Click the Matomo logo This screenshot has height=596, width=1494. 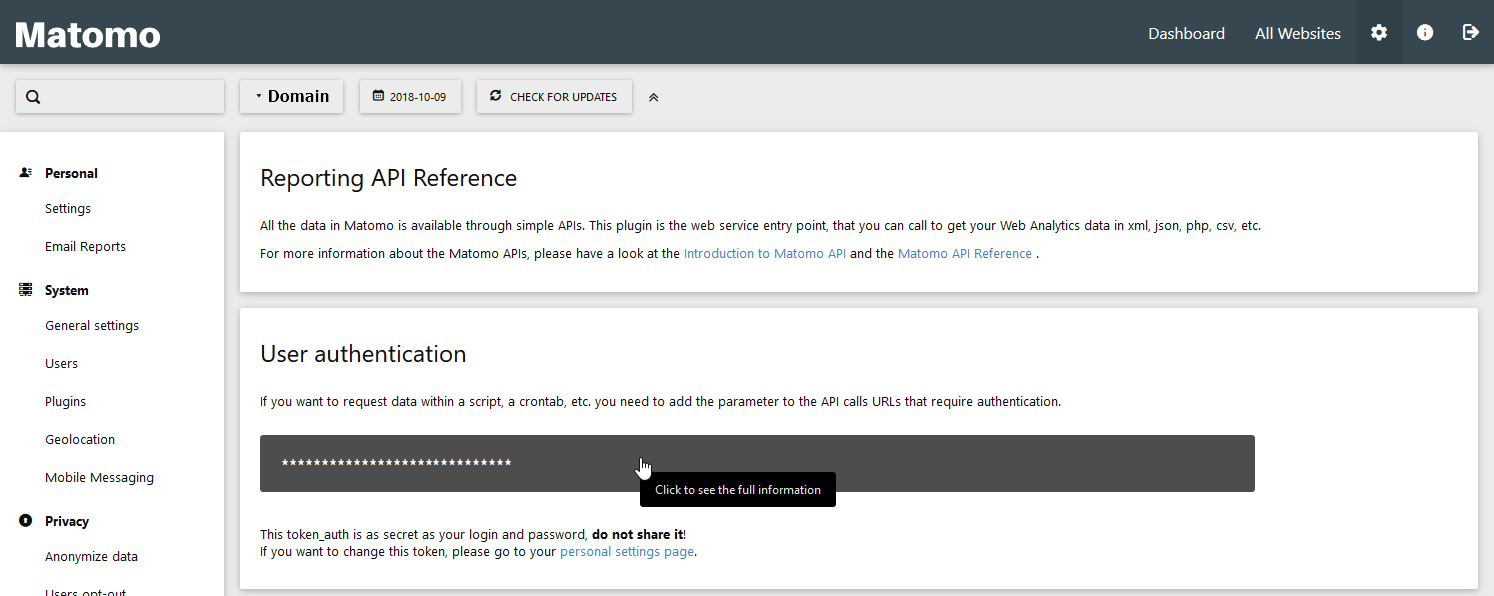pos(88,35)
